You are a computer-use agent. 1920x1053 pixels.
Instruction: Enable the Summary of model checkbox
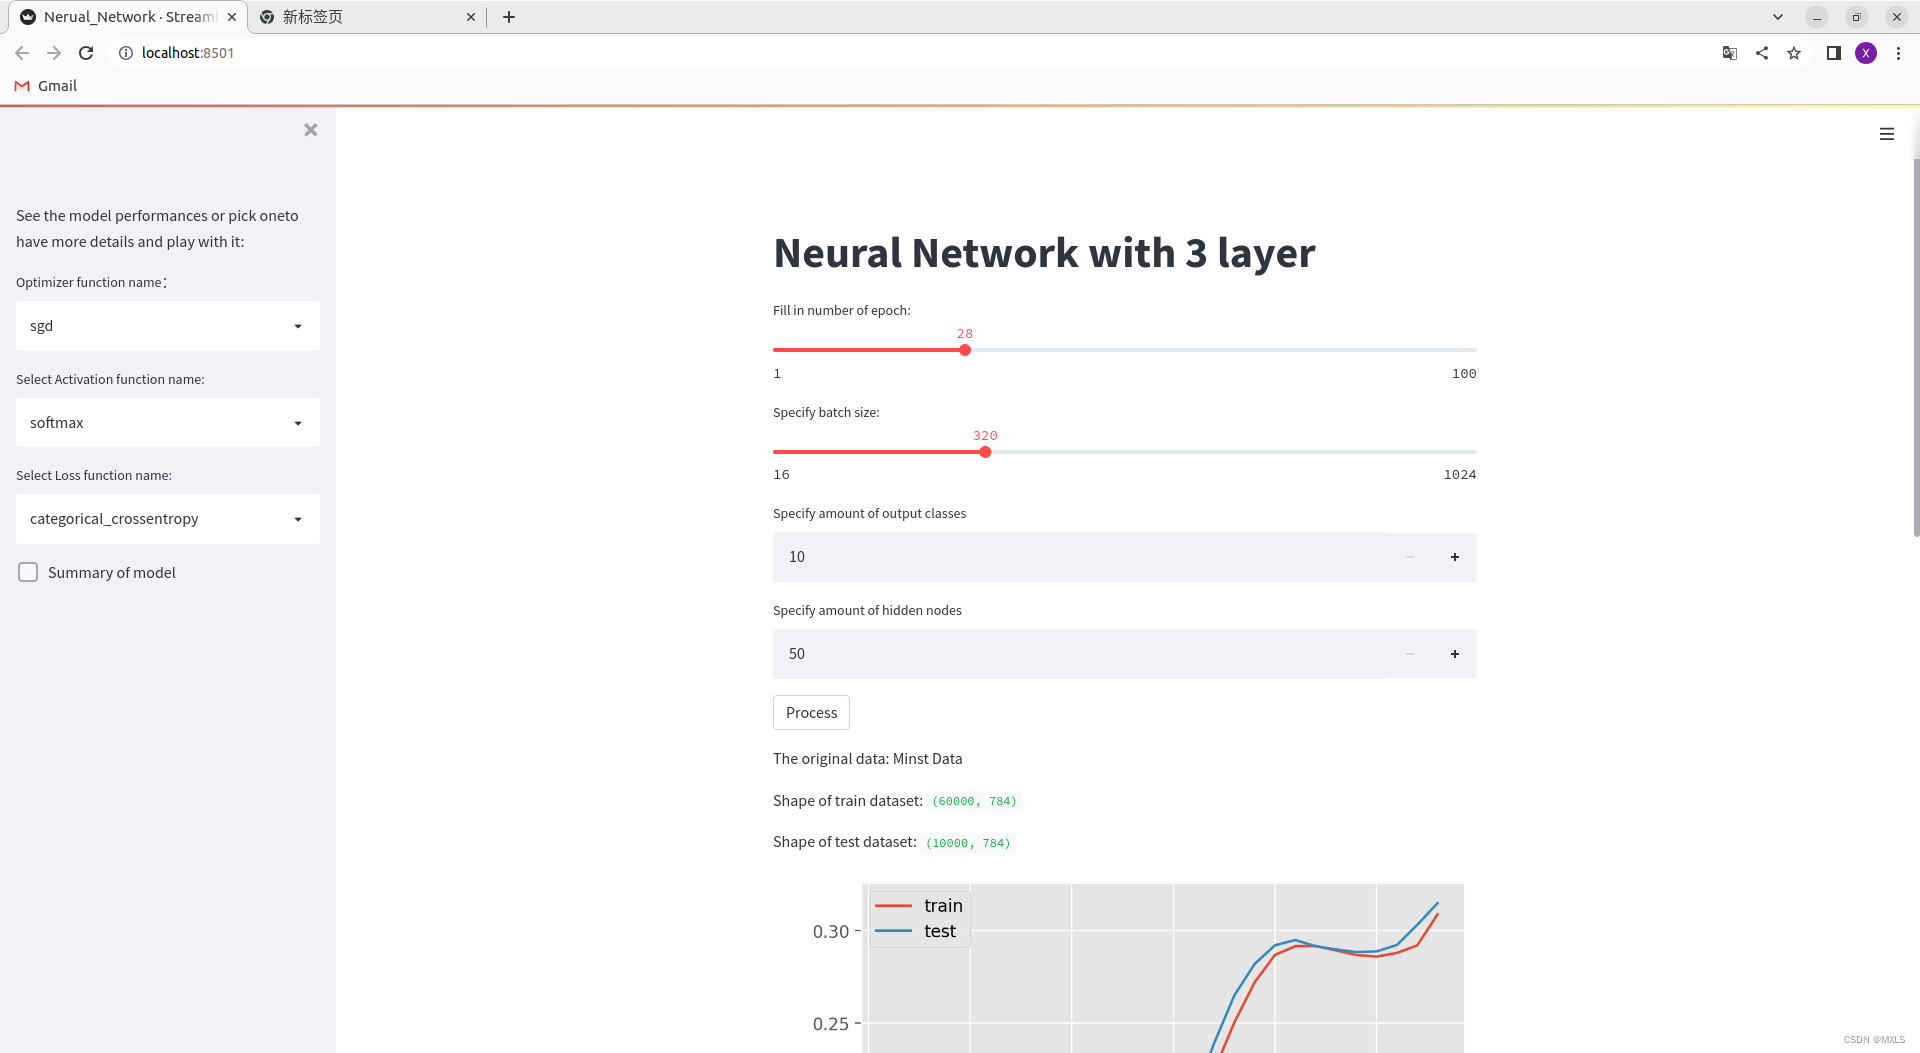click(28, 572)
